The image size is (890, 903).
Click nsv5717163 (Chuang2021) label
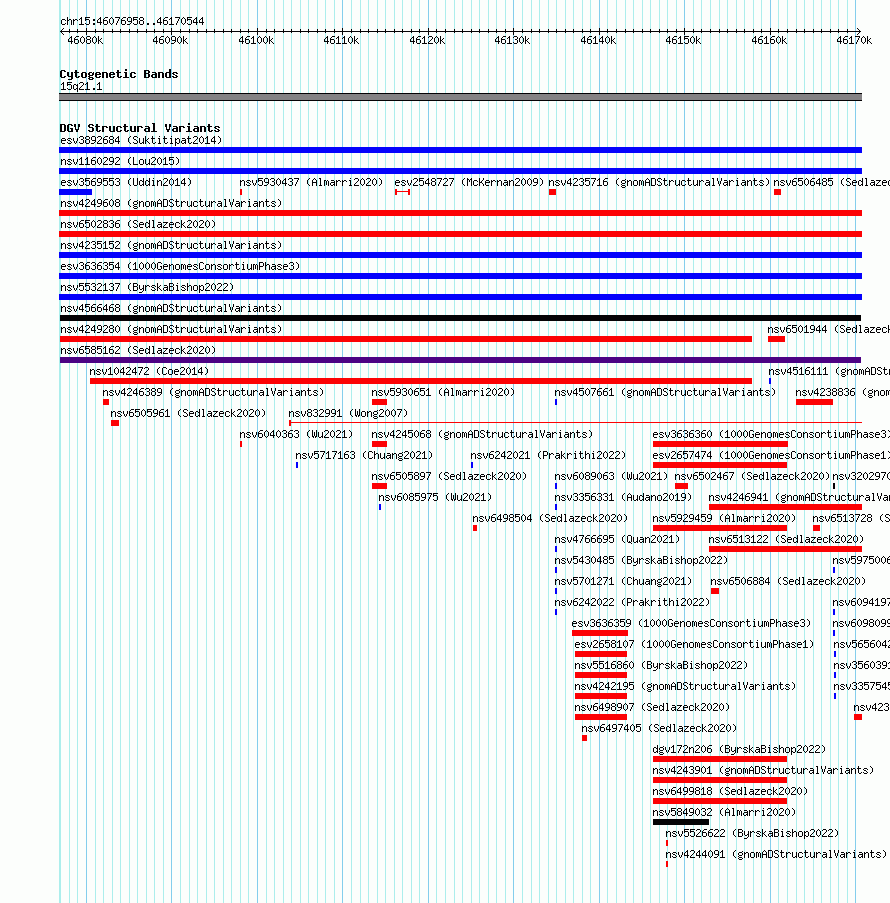[364, 456]
